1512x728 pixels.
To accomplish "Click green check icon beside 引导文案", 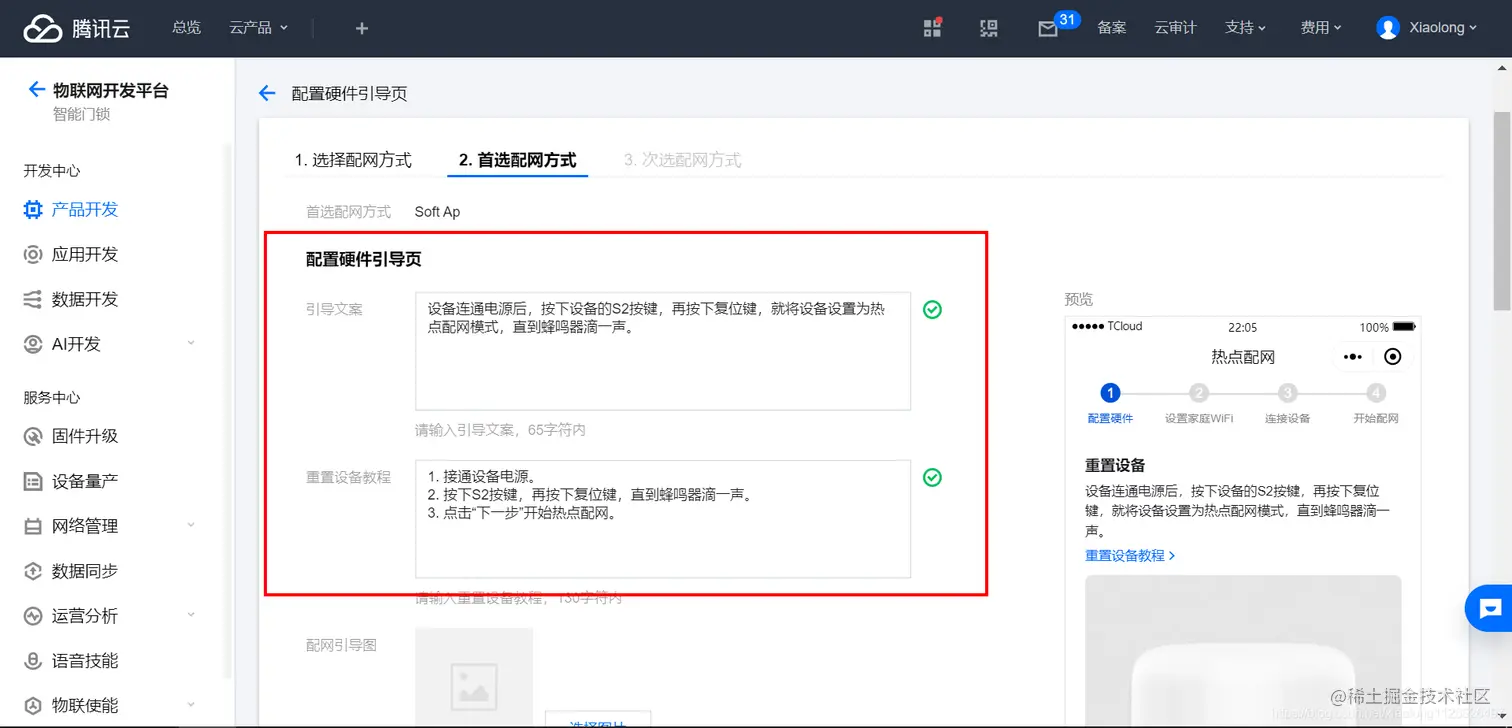I will (932, 310).
